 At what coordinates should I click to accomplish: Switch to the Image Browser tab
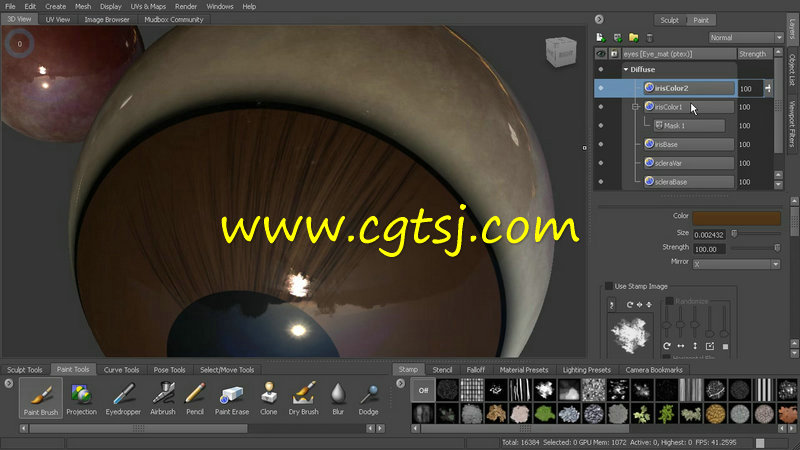click(x=107, y=19)
